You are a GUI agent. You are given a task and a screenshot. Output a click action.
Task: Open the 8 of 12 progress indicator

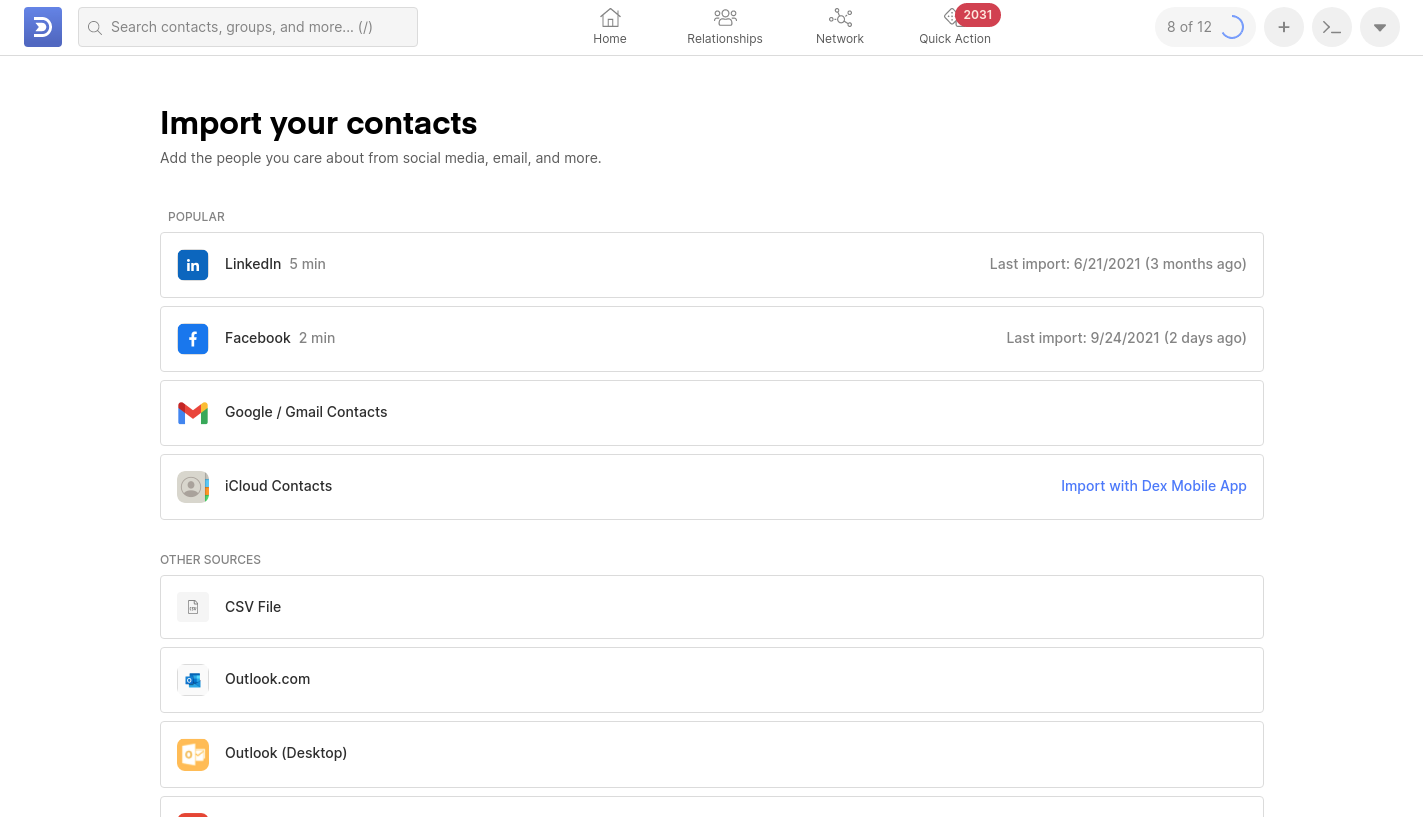(1205, 27)
